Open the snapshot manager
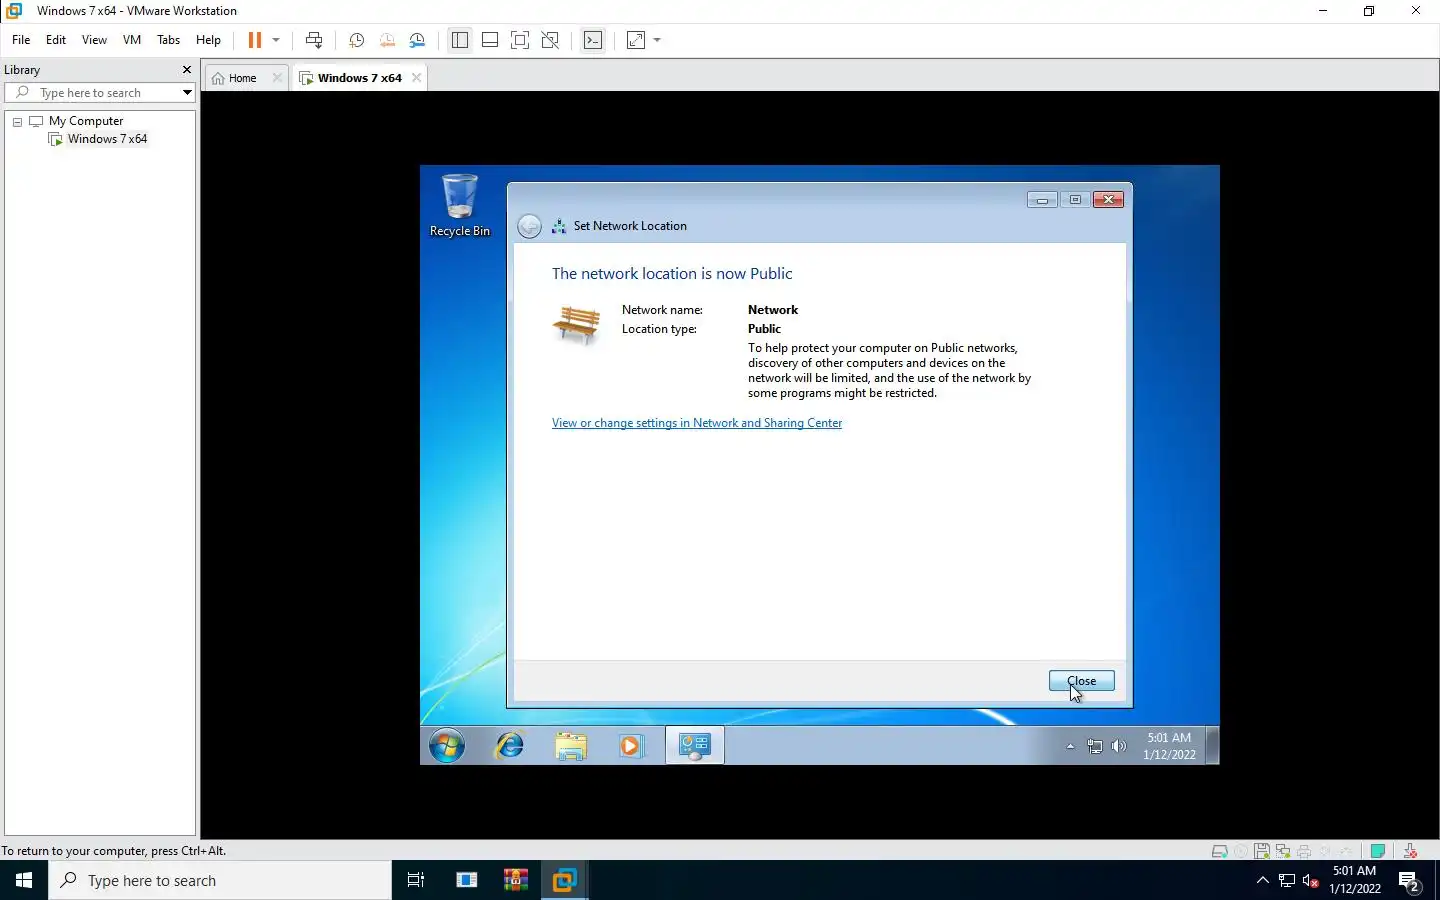 [x=418, y=40]
